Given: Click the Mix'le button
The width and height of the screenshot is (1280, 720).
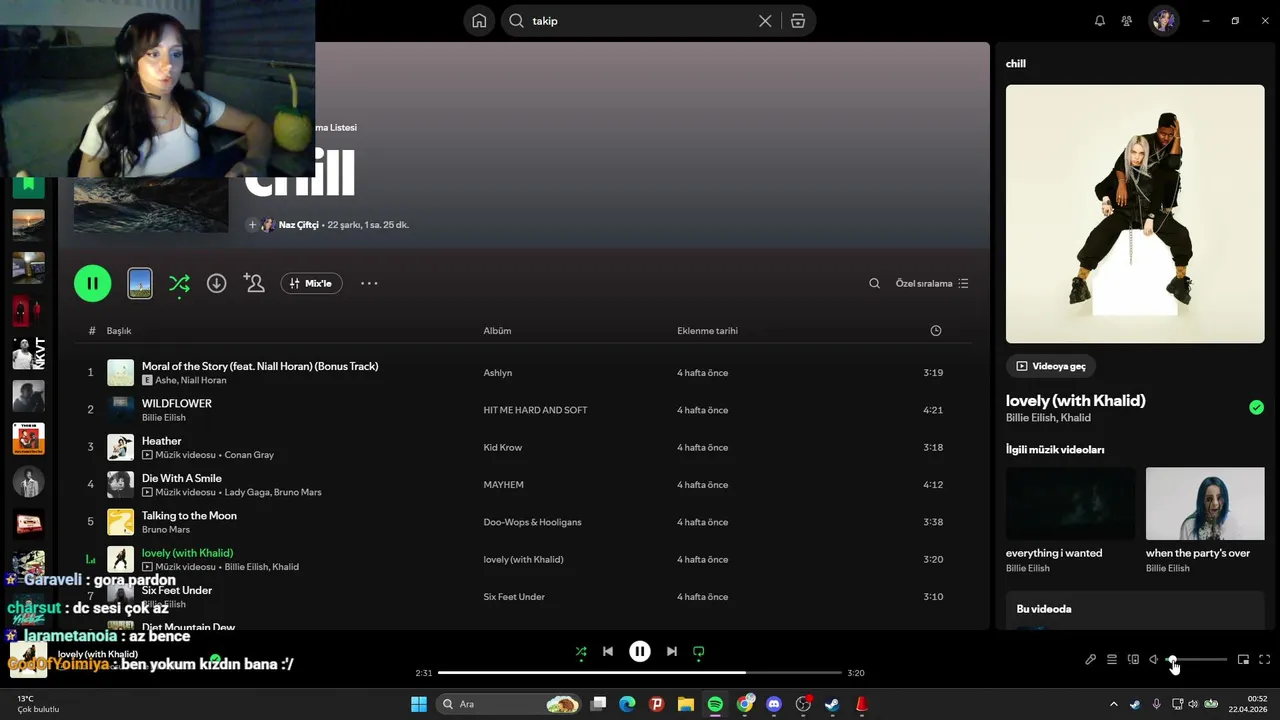Looking at the screenshot, I should [311, 284].
